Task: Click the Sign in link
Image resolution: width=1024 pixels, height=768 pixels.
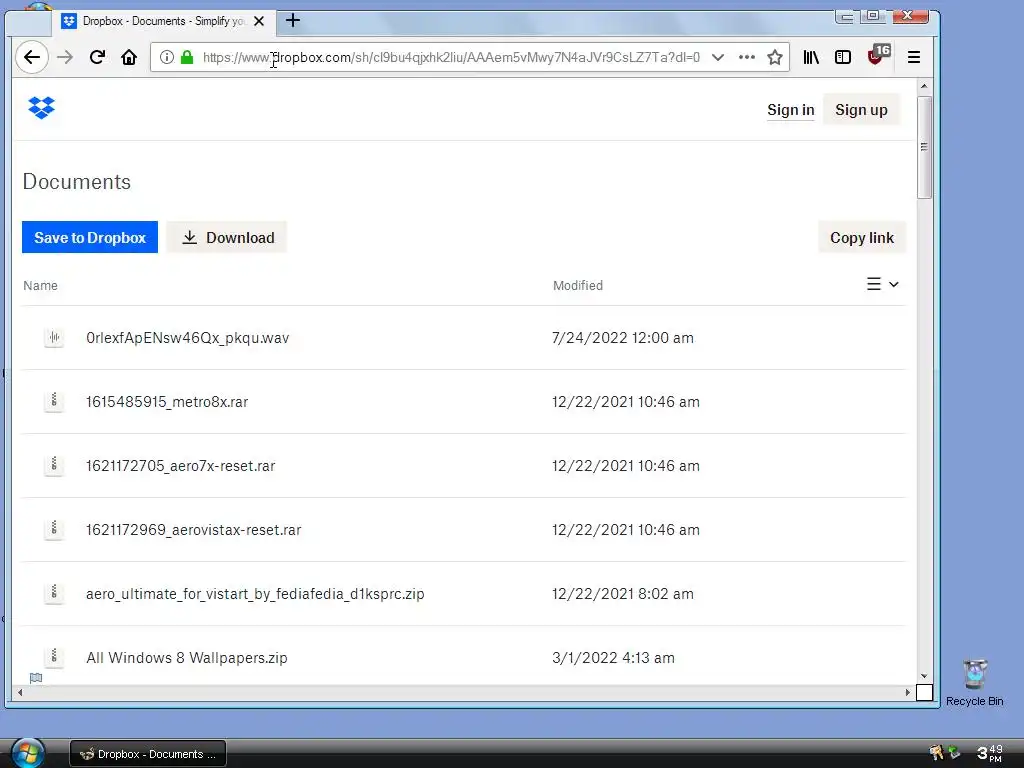Action: 790,110
